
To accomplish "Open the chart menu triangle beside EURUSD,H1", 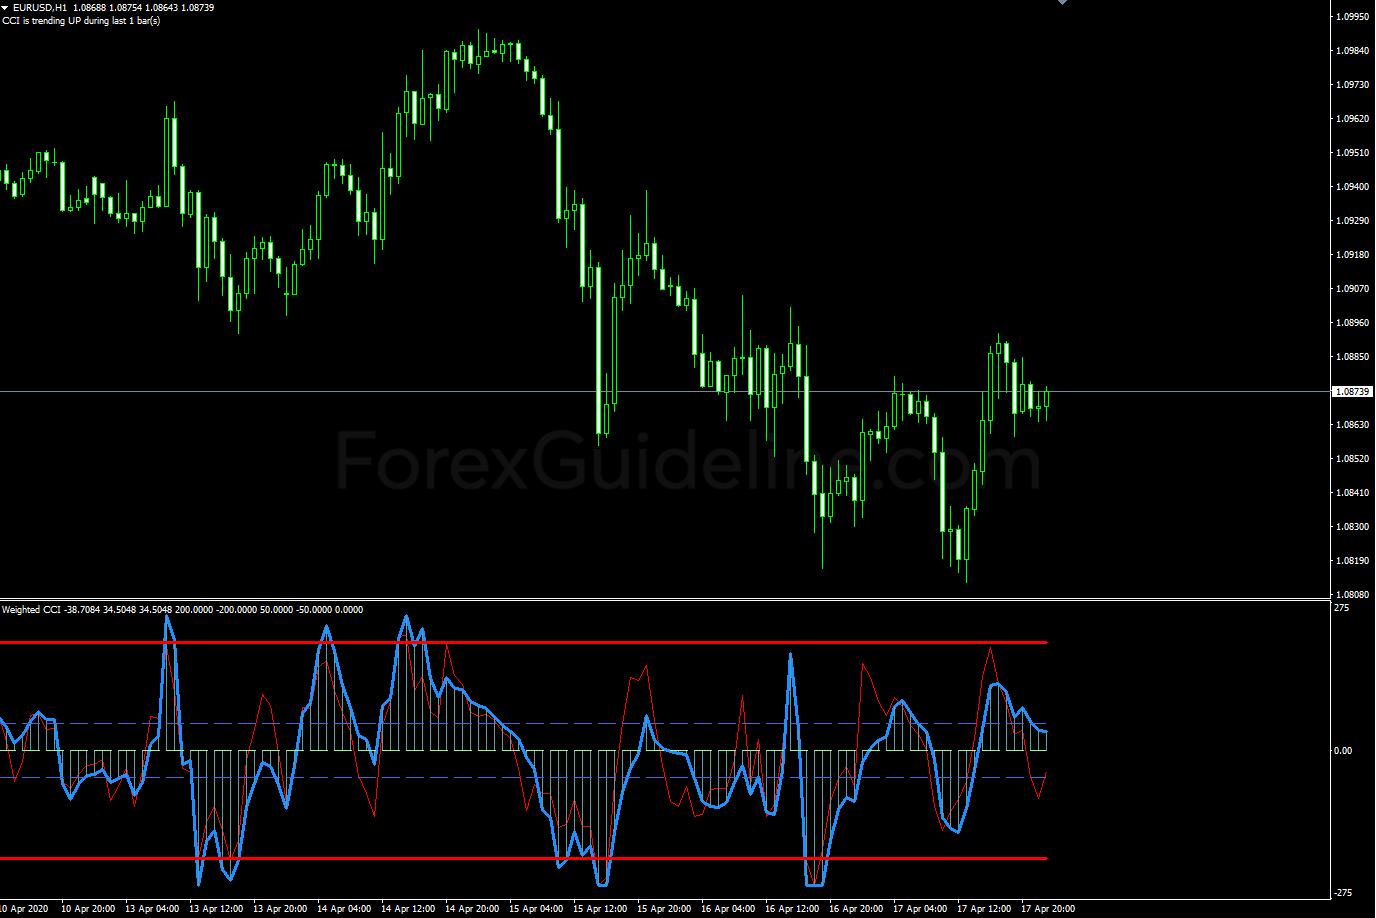I will pyautogui.click(x=5, y=8).
